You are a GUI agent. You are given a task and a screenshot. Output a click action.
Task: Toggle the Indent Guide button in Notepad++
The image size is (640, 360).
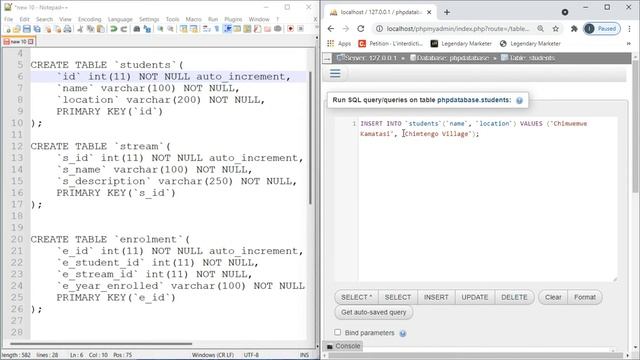click(227, 29)
